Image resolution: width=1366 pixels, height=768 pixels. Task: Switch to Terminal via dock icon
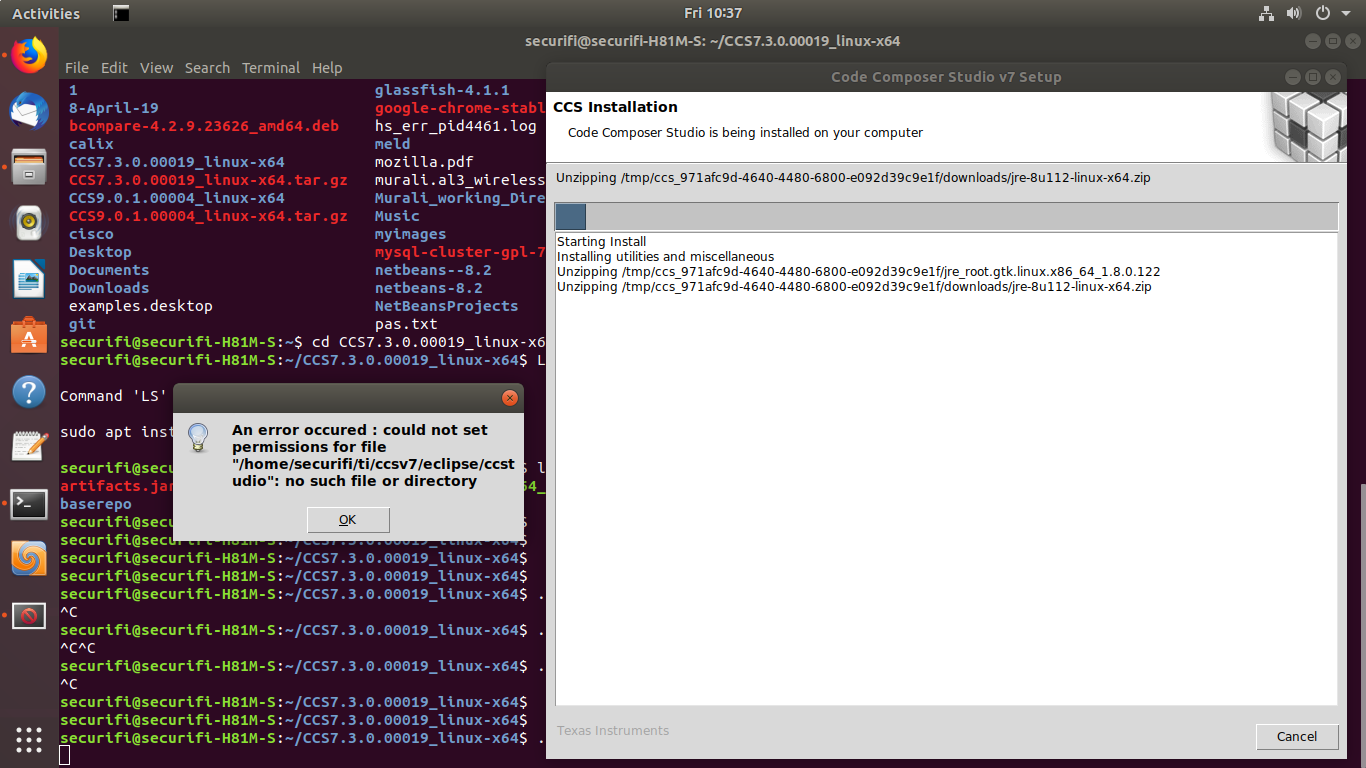[x=29, y=503]
